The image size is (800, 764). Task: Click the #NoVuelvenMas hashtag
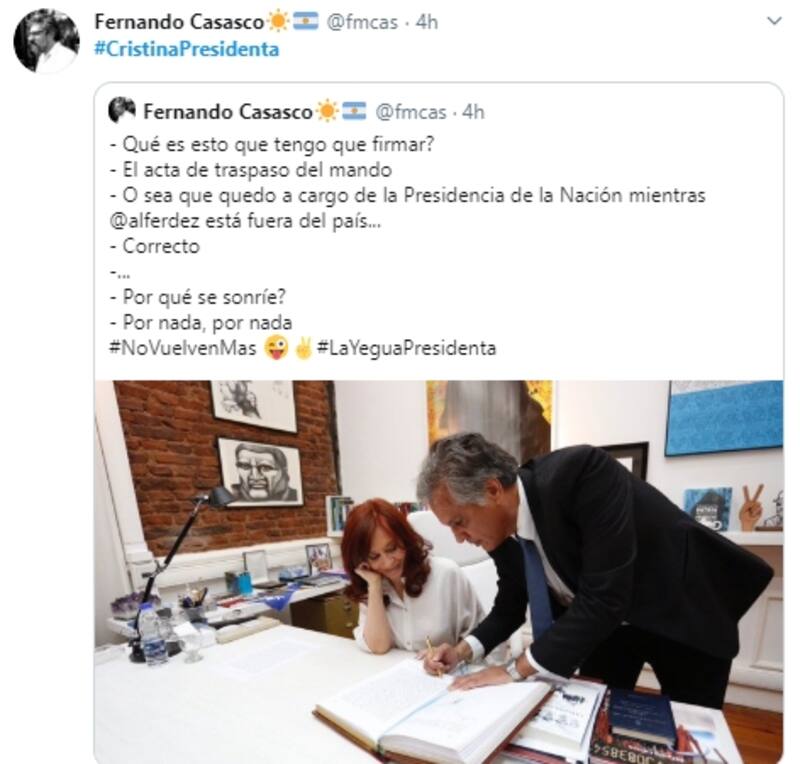coord(183,348)
